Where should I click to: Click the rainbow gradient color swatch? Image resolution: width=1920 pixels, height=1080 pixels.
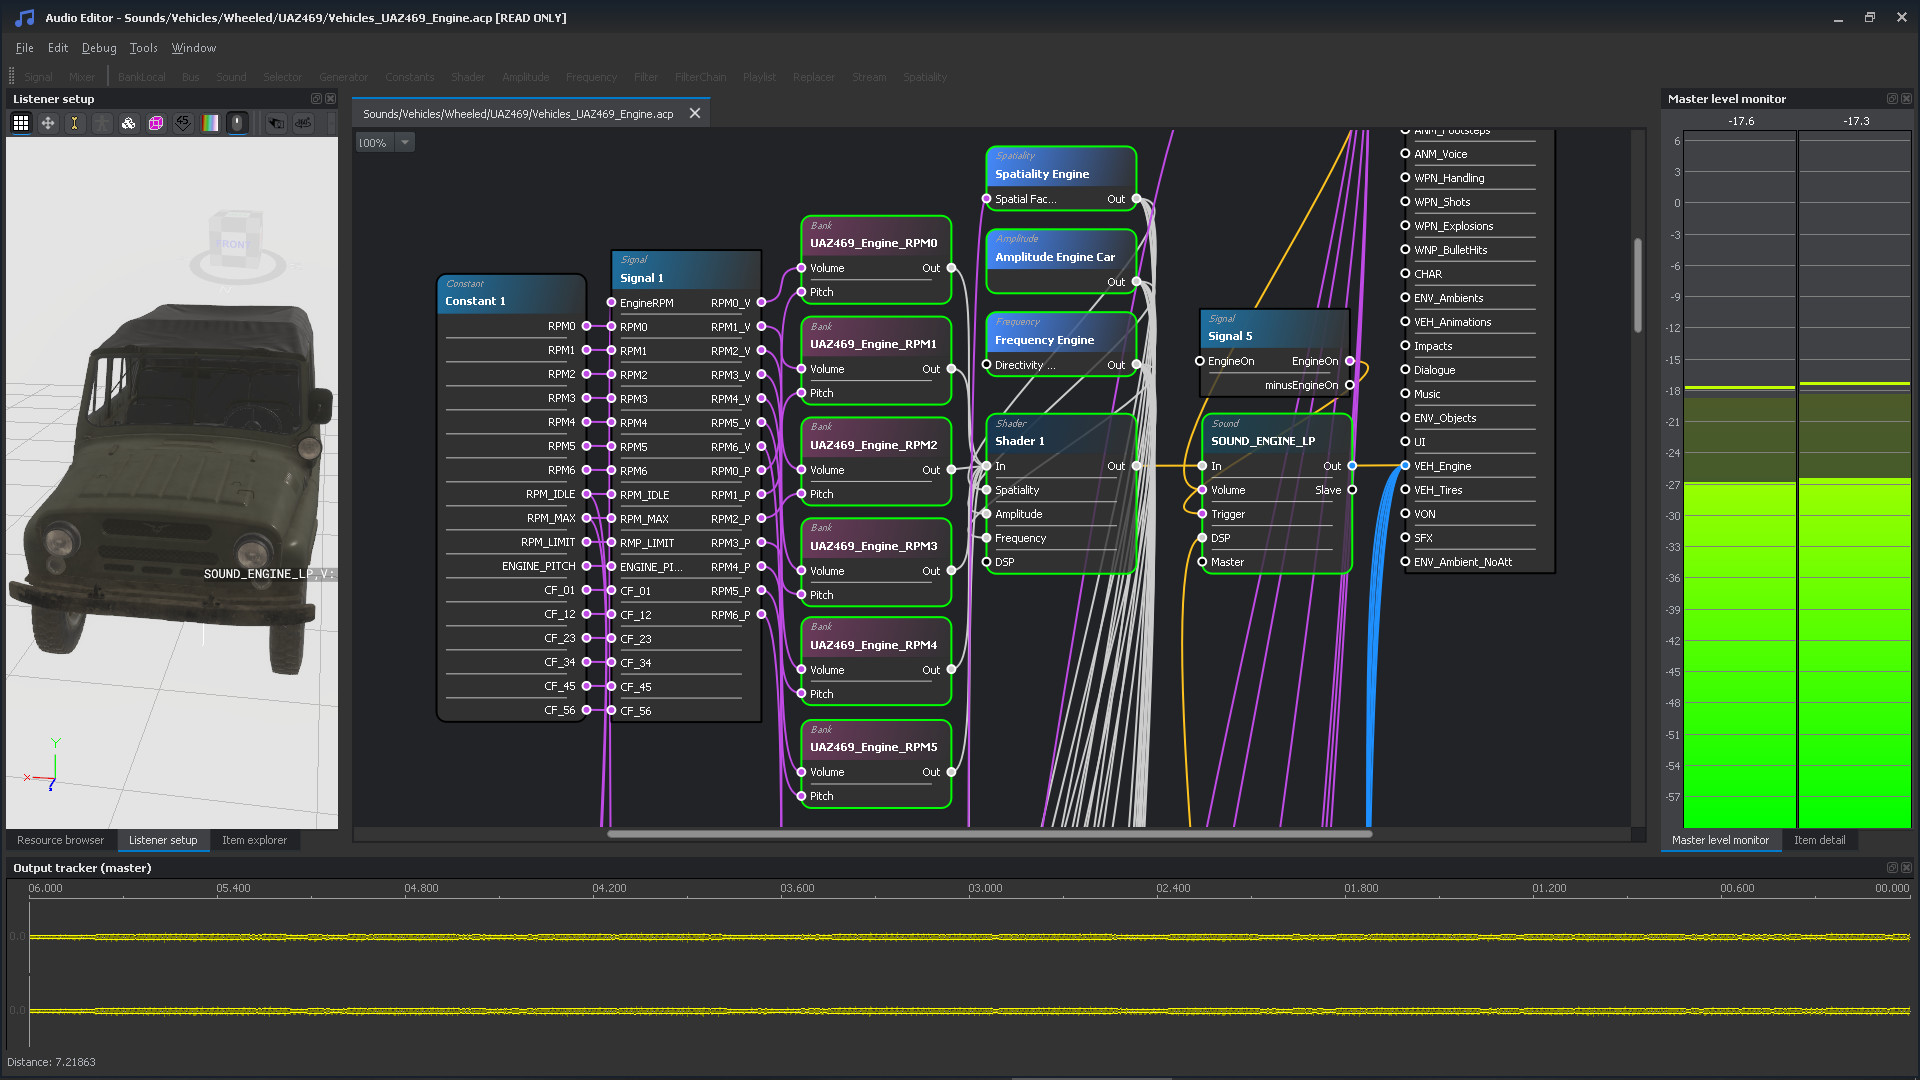[210, 123]
